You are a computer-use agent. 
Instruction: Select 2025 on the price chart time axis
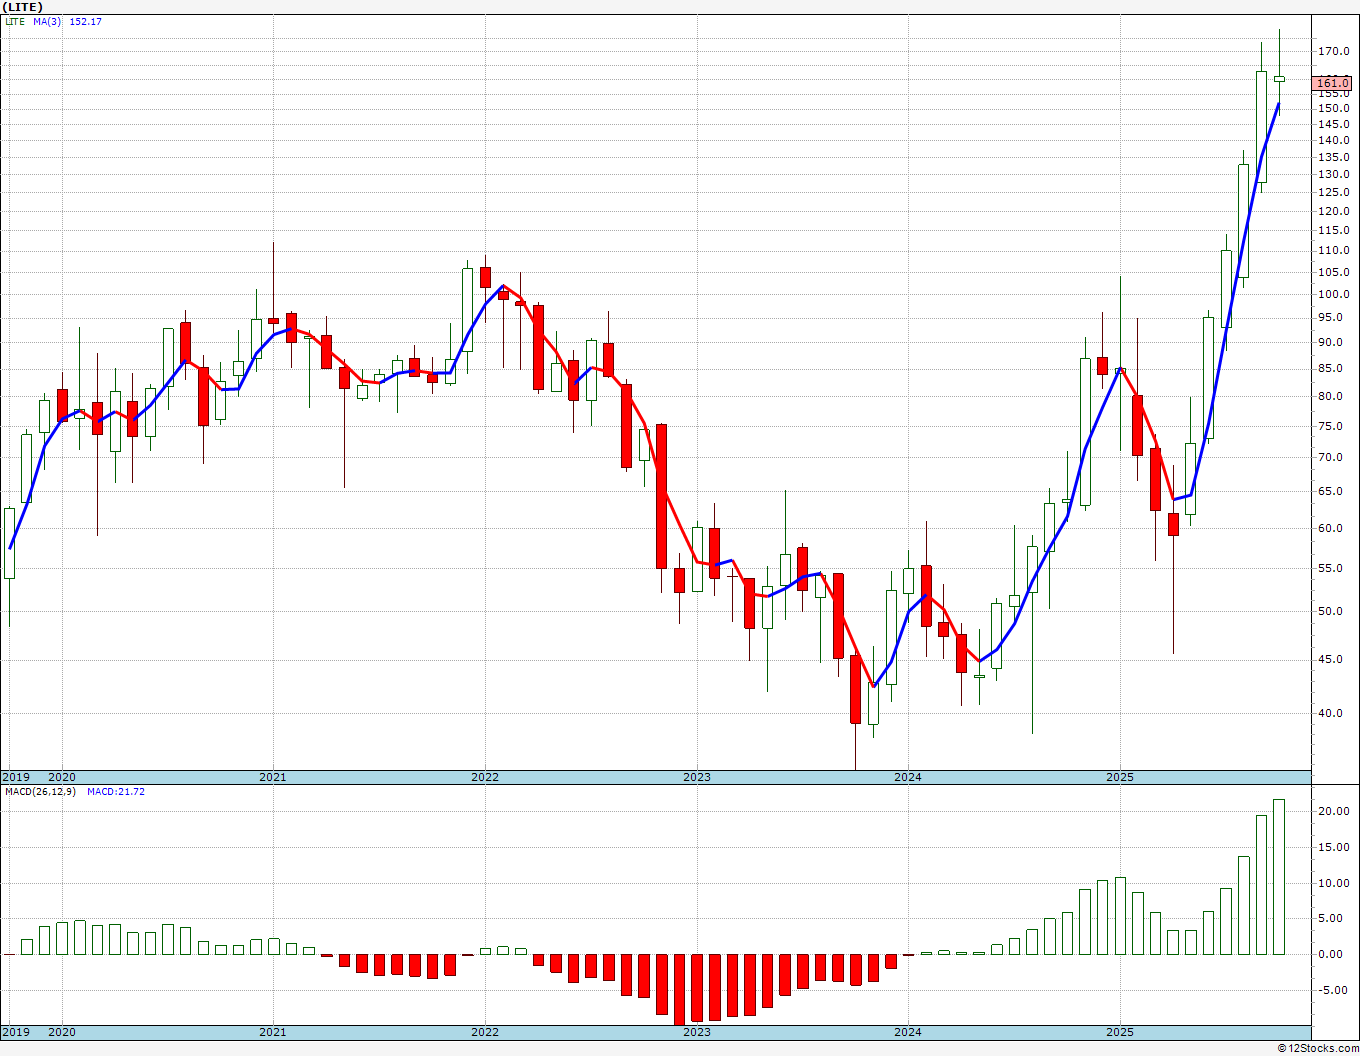[1120, 777]
